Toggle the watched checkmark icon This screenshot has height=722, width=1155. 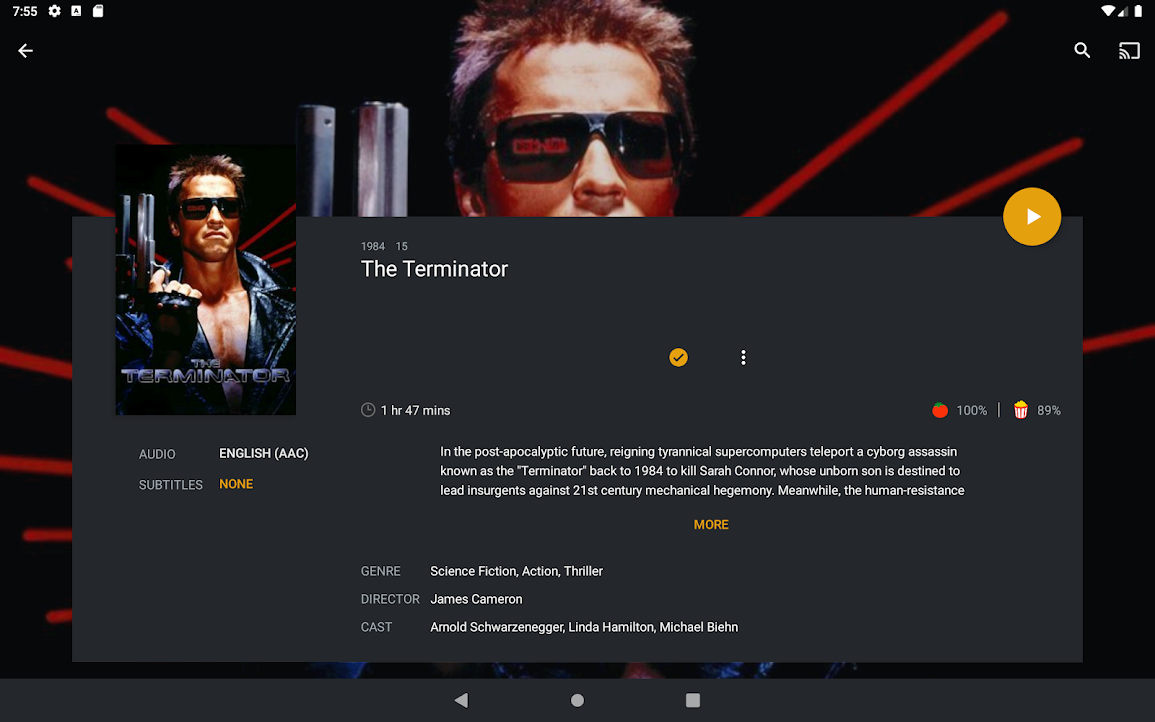[x=678, y=357]
